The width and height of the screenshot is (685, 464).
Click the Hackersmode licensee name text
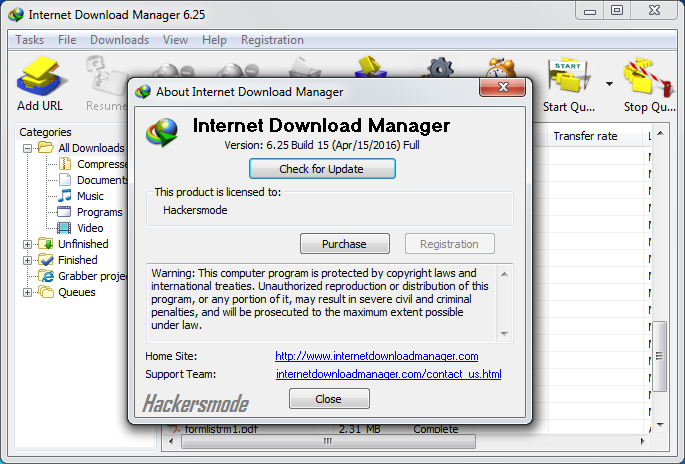point(195,210)
